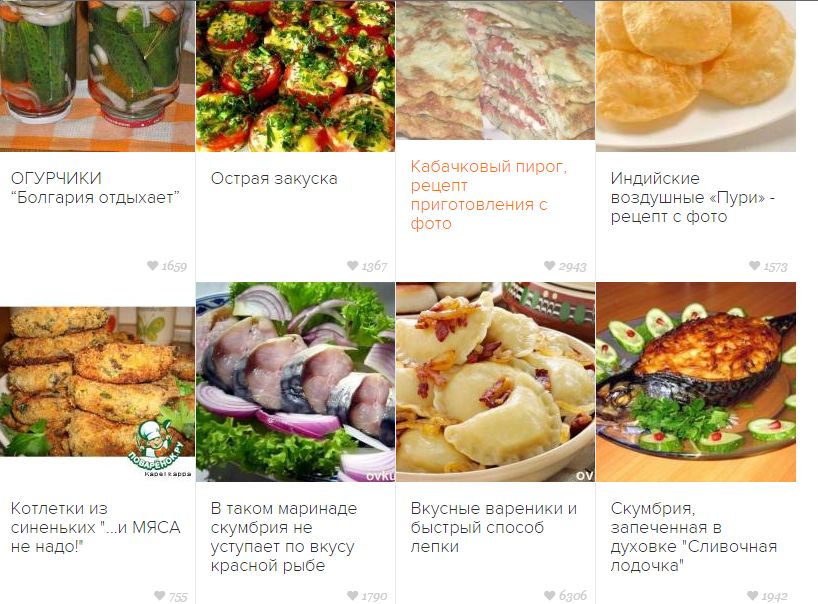Like the Сливочная лодочка recipe heart
The height and width of the screenshot is (604, 818).
752,596
